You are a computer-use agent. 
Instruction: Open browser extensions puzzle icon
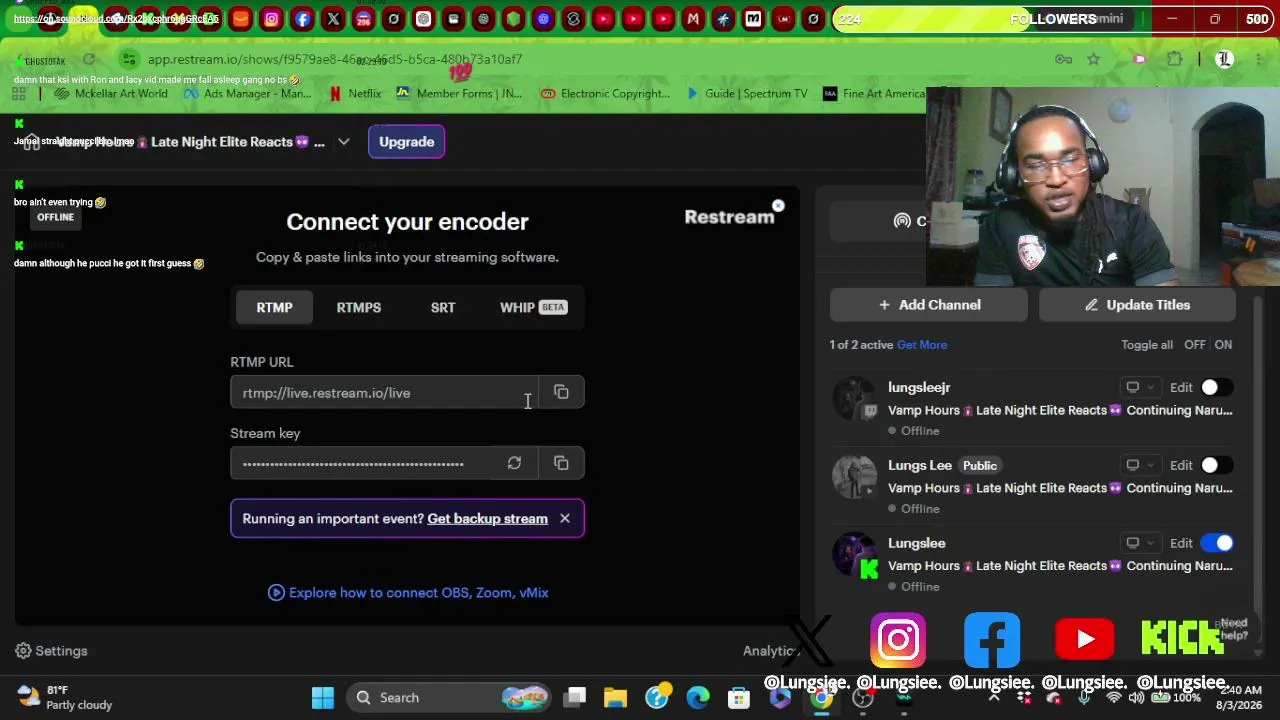1175,59
